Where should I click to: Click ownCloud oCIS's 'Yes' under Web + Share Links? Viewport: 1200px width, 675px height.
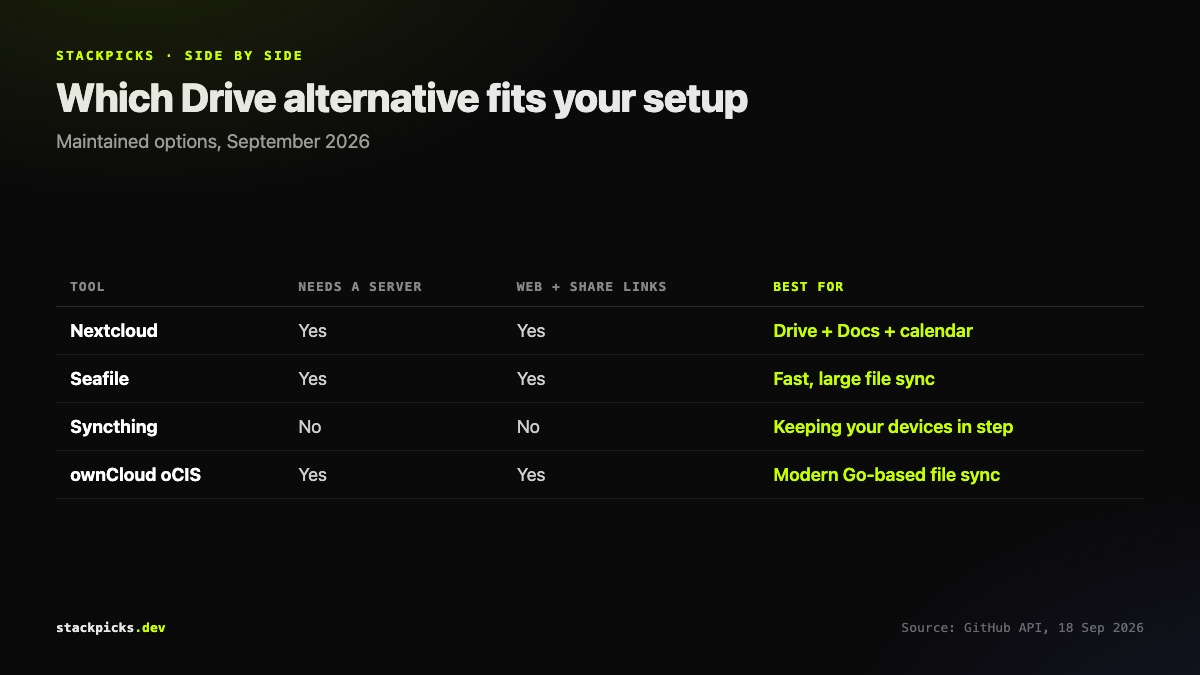click(530, 475)
